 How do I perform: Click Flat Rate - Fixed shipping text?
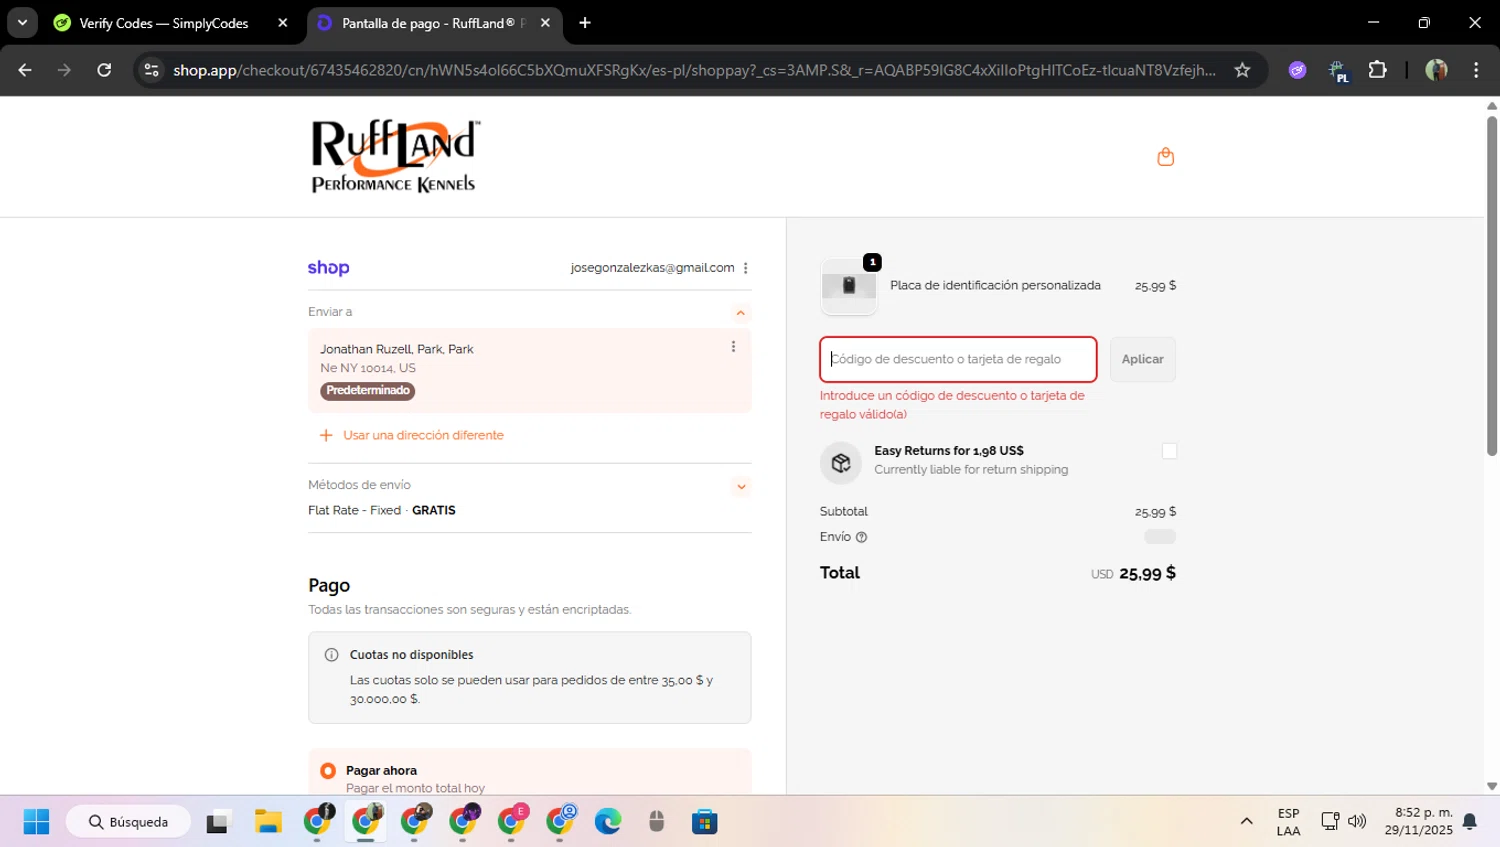[x=354, y=510]
